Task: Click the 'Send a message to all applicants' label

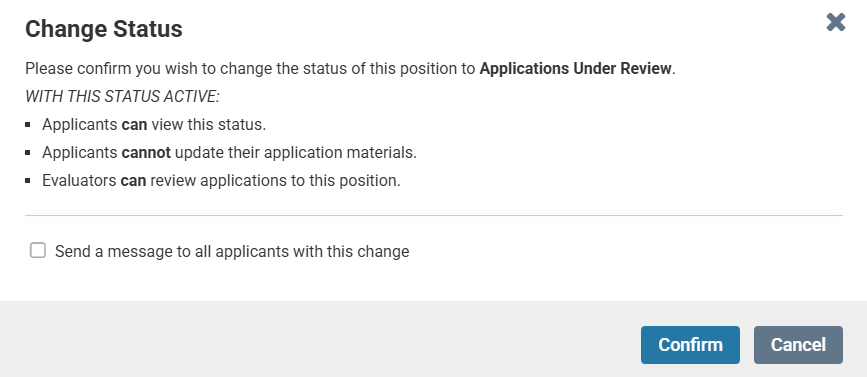Action: pos(232,252)
